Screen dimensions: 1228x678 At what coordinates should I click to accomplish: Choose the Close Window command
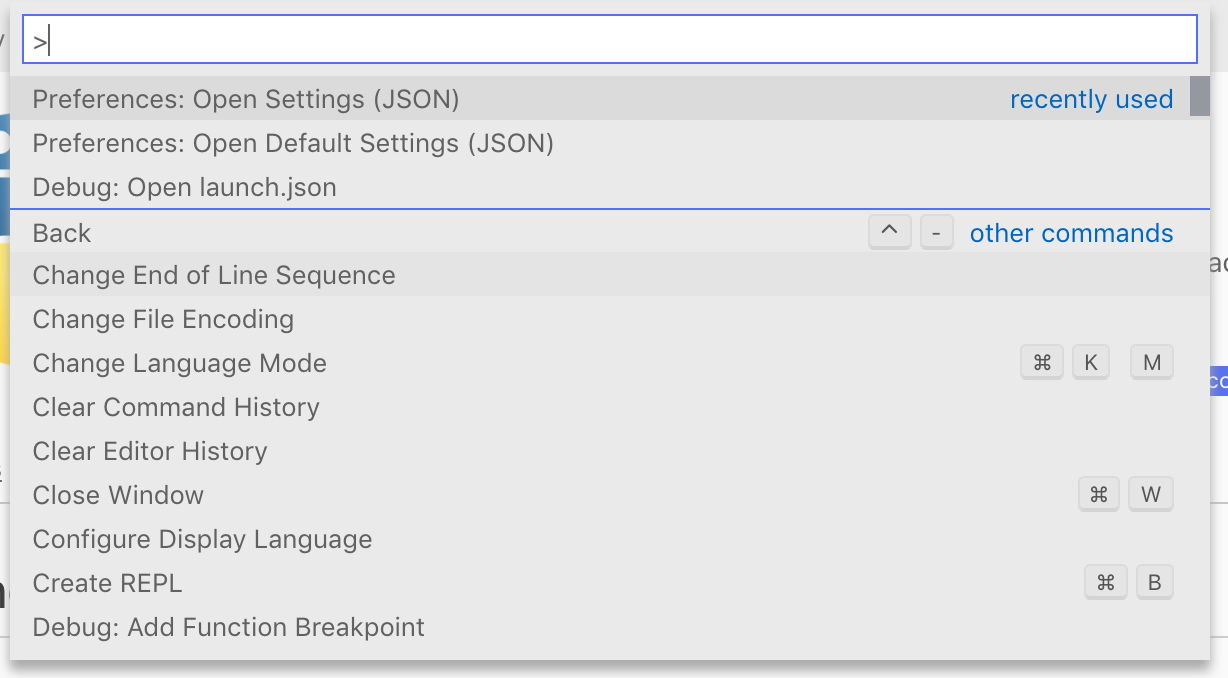tap(118, 496)
